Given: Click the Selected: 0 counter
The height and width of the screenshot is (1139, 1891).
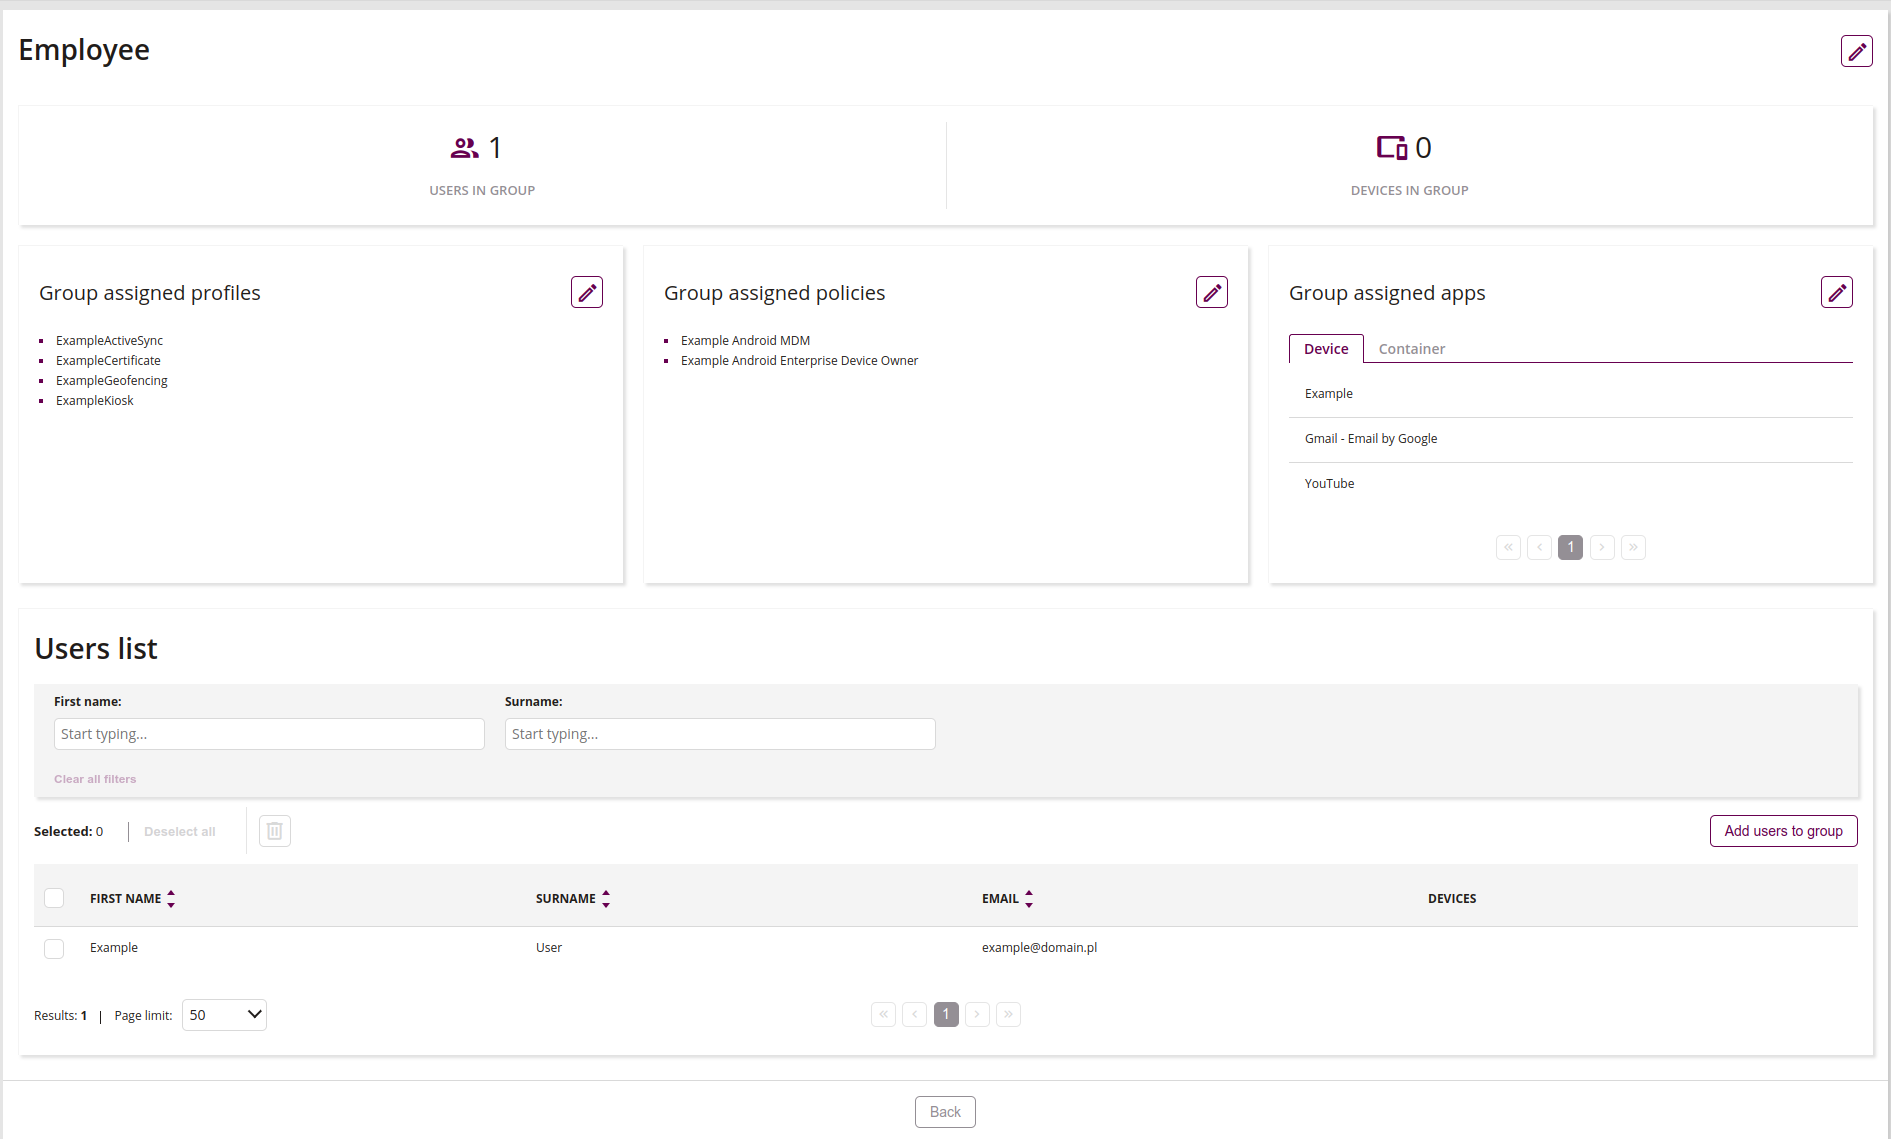Looking at the screenshot, I should pos(68,832).
